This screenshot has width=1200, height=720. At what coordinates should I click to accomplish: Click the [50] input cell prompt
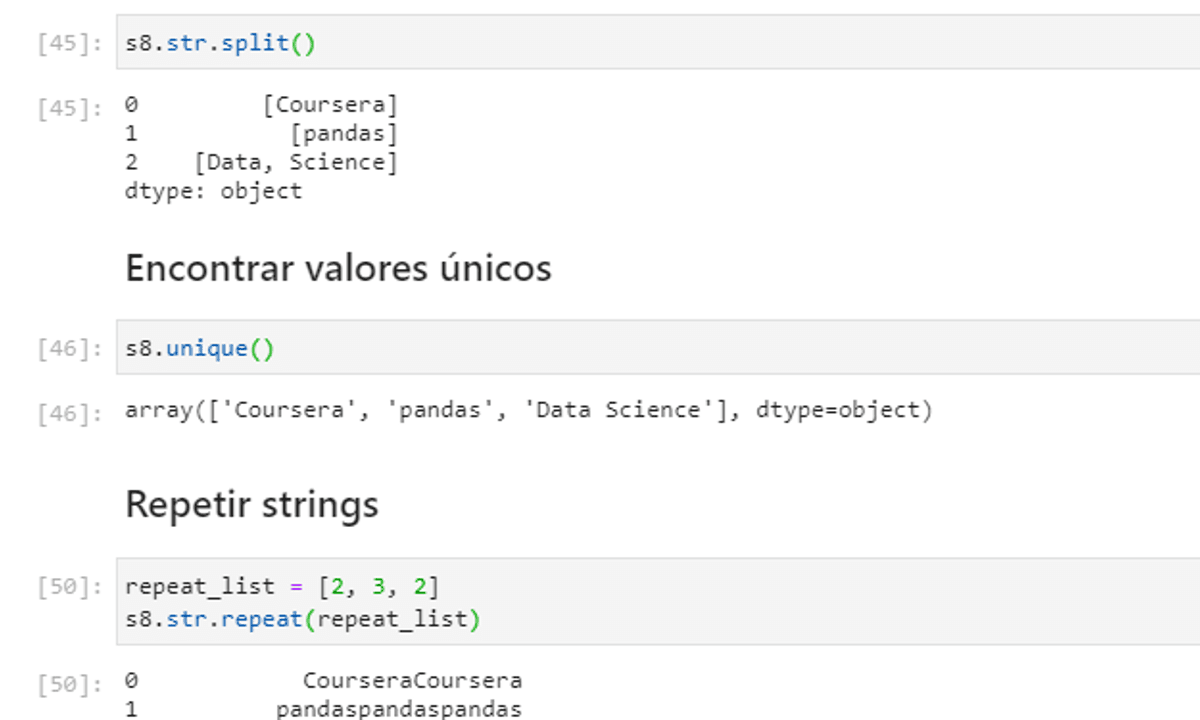[x=69, y=587]
